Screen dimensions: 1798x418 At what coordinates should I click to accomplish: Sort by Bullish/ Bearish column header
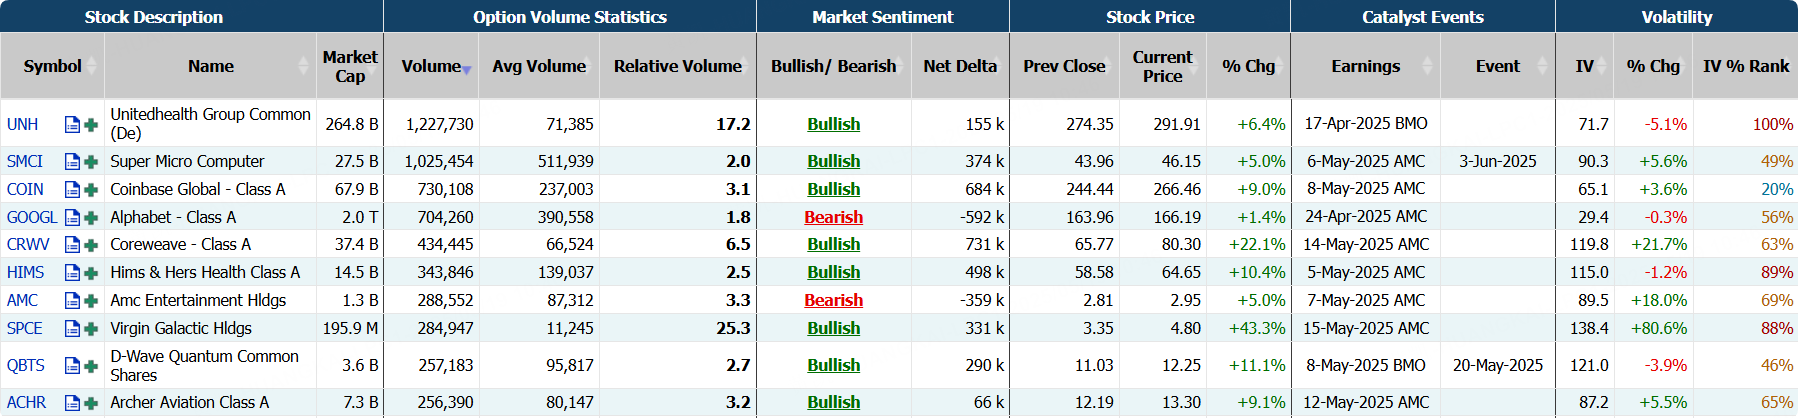tap(833, 66)
